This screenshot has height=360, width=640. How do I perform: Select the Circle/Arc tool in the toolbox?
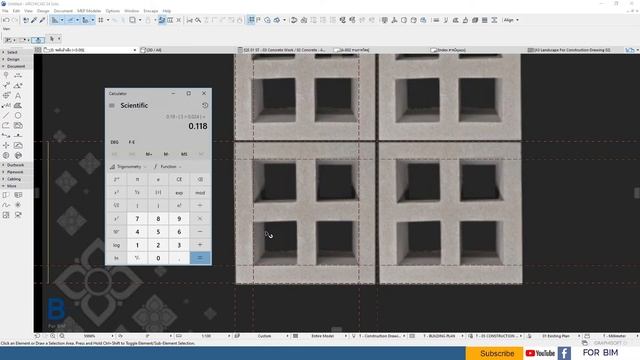pos(18,116)
